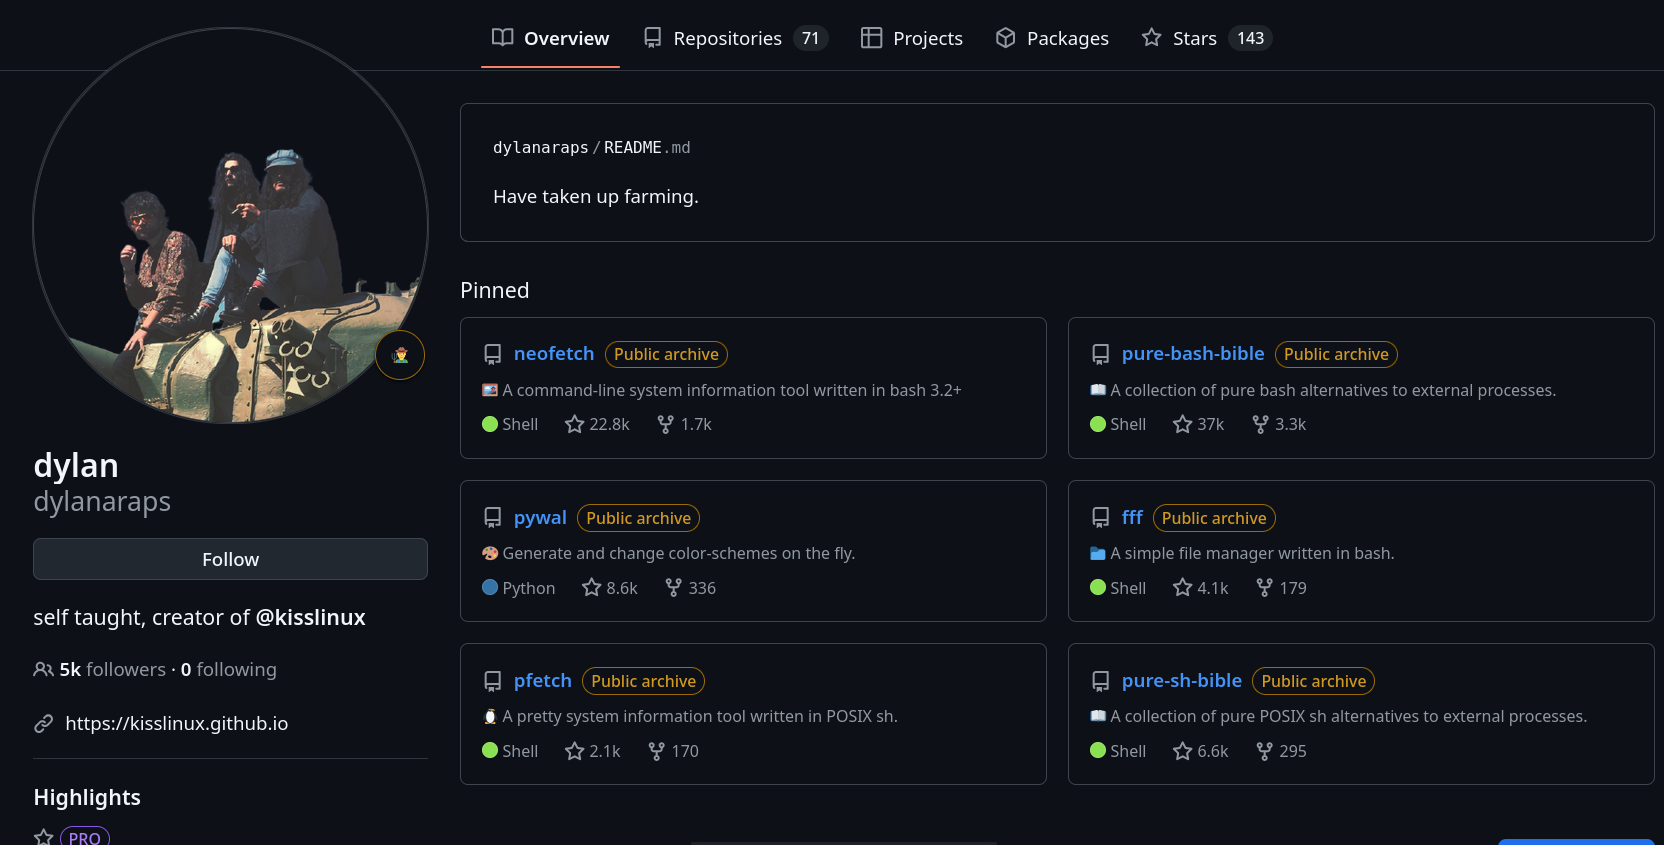Click pfetch stargazers star icon
The image size is (1664, 845).
pos(574,751)
